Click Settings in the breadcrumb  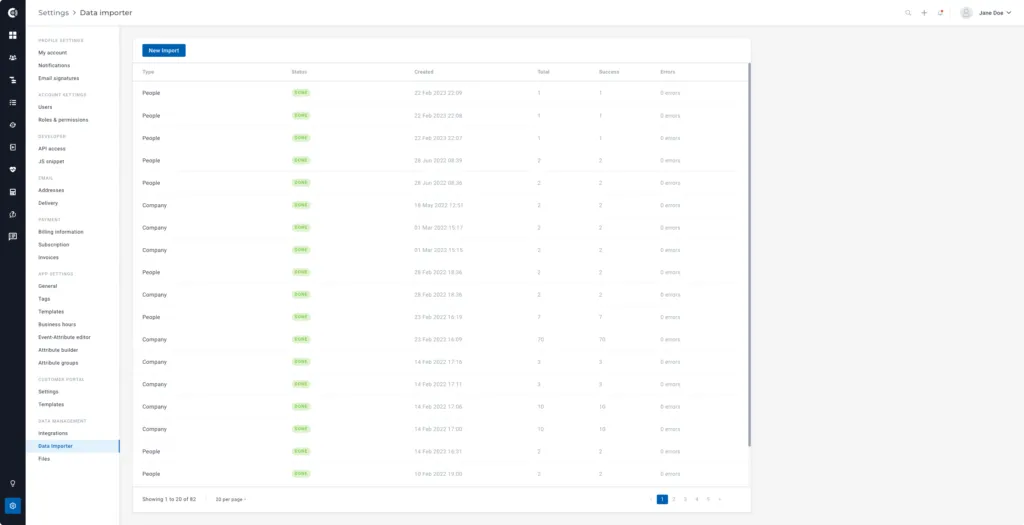pyautogui.click(x=54, y=12)
